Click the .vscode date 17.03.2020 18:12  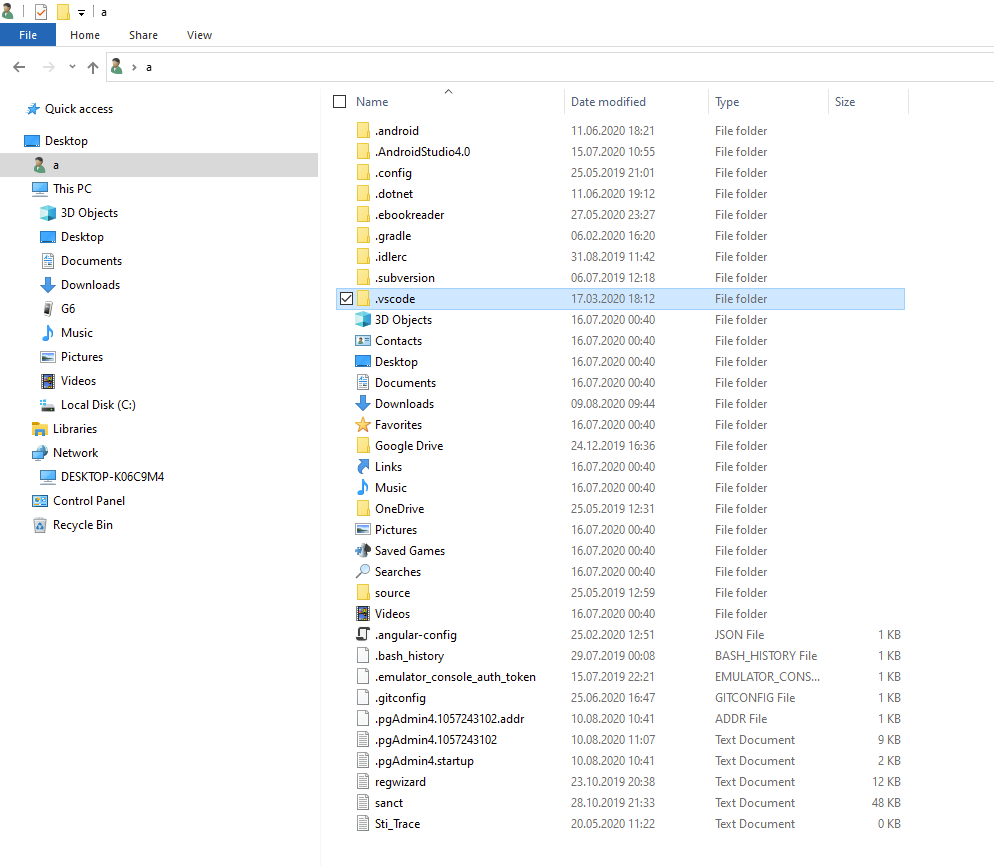point(613,299)
